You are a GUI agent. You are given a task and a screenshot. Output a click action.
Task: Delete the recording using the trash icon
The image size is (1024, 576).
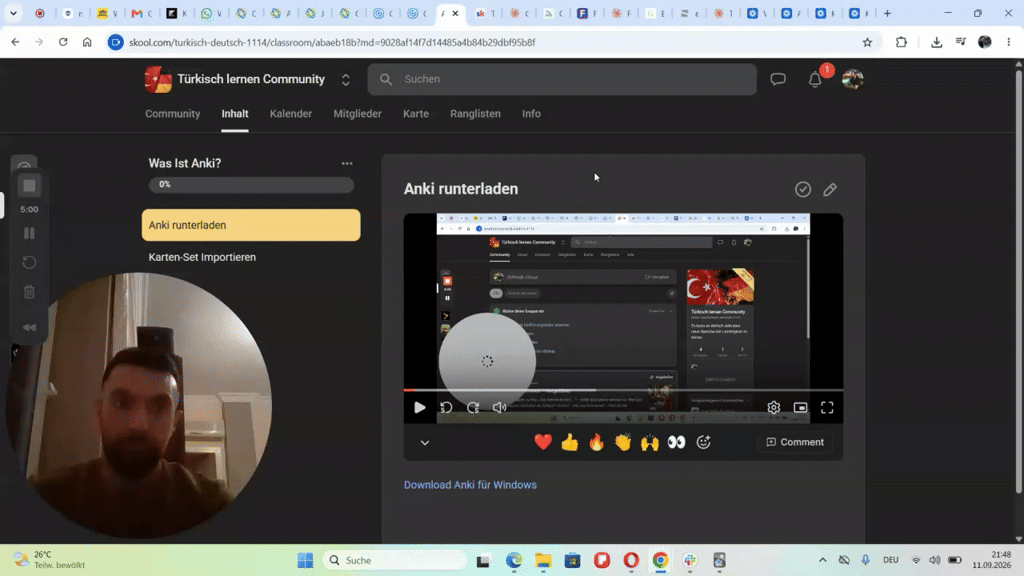click(29, 292)
